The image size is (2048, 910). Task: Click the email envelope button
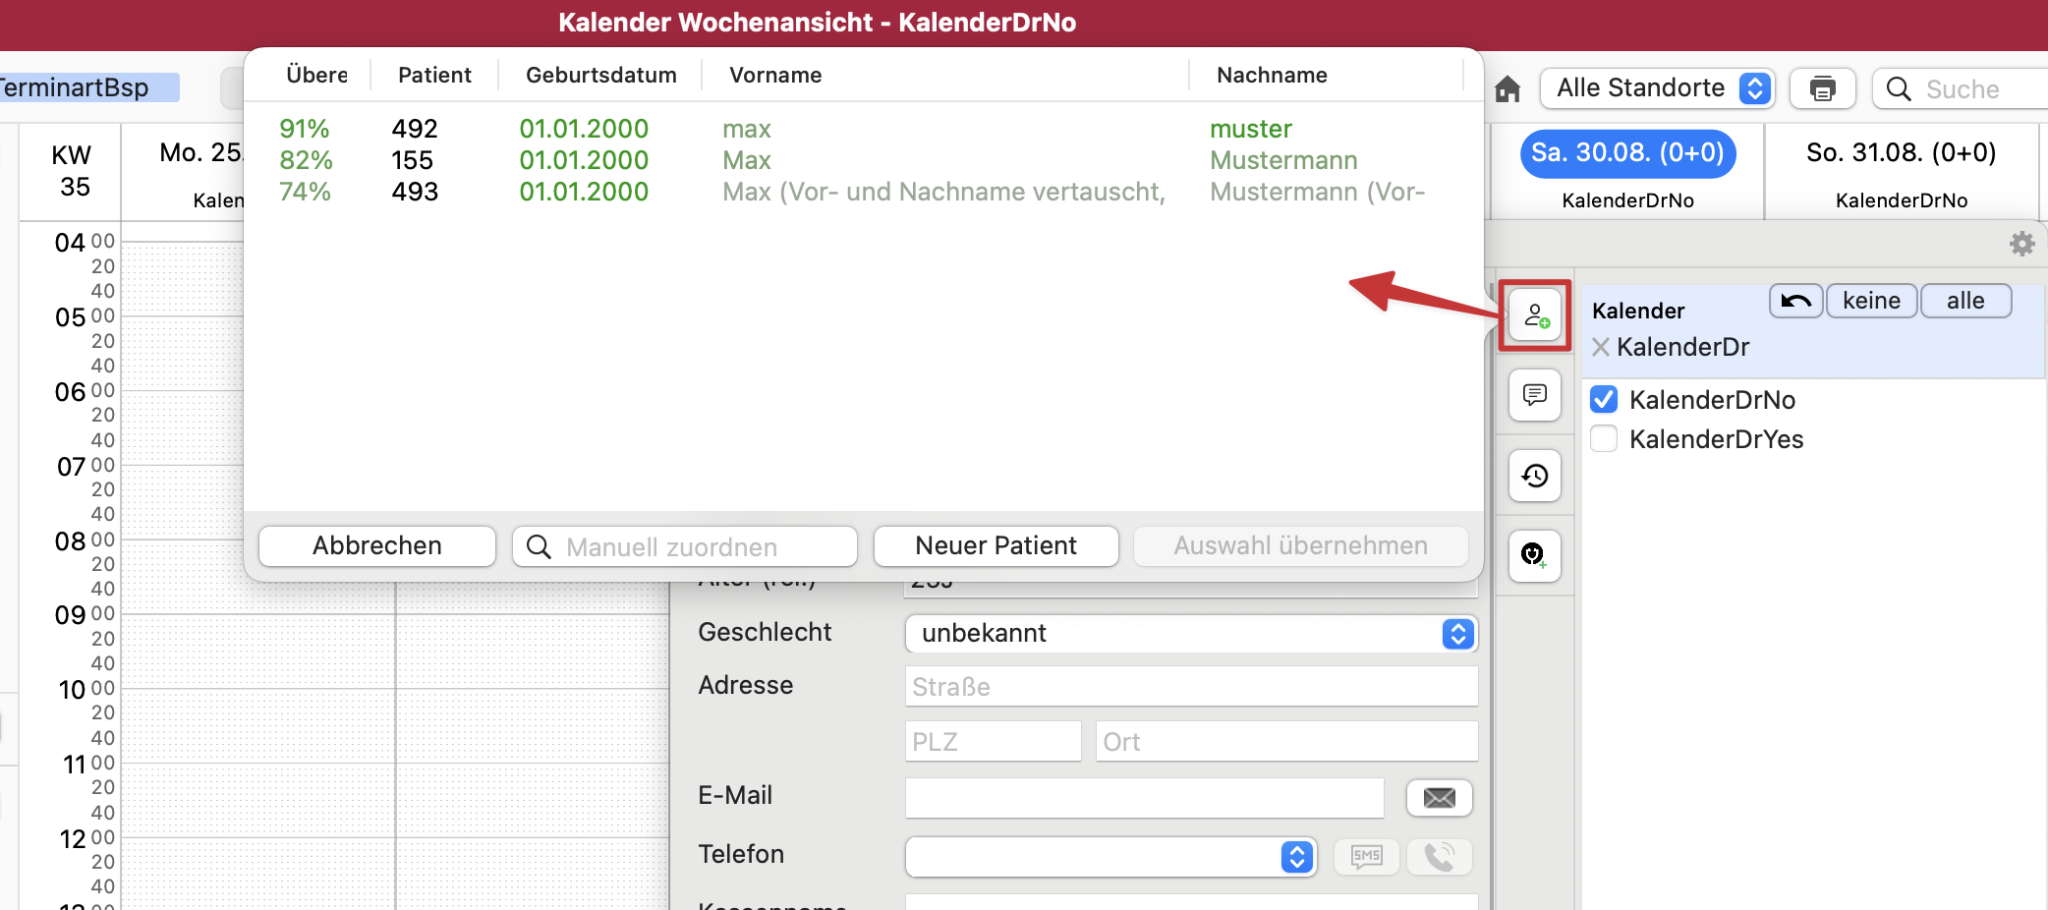click(x=1439, y=798)
